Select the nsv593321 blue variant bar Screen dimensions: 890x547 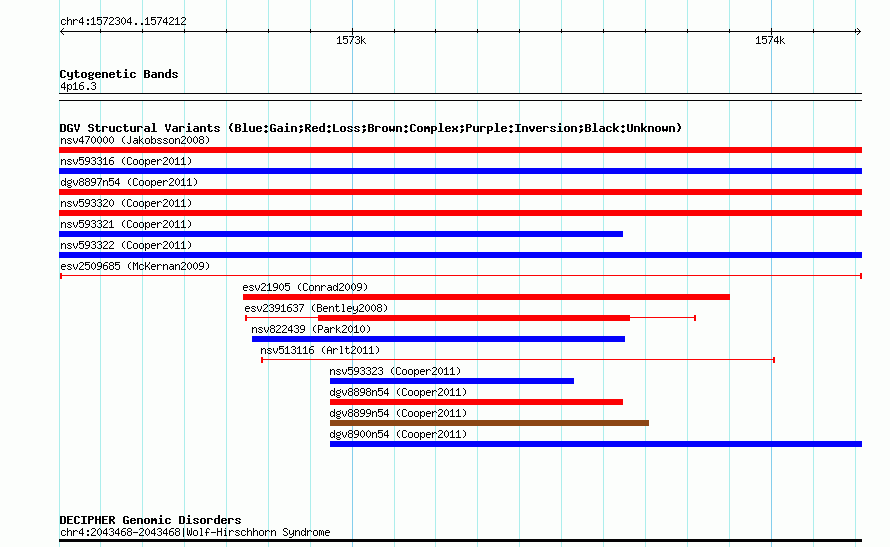point(341,234)
